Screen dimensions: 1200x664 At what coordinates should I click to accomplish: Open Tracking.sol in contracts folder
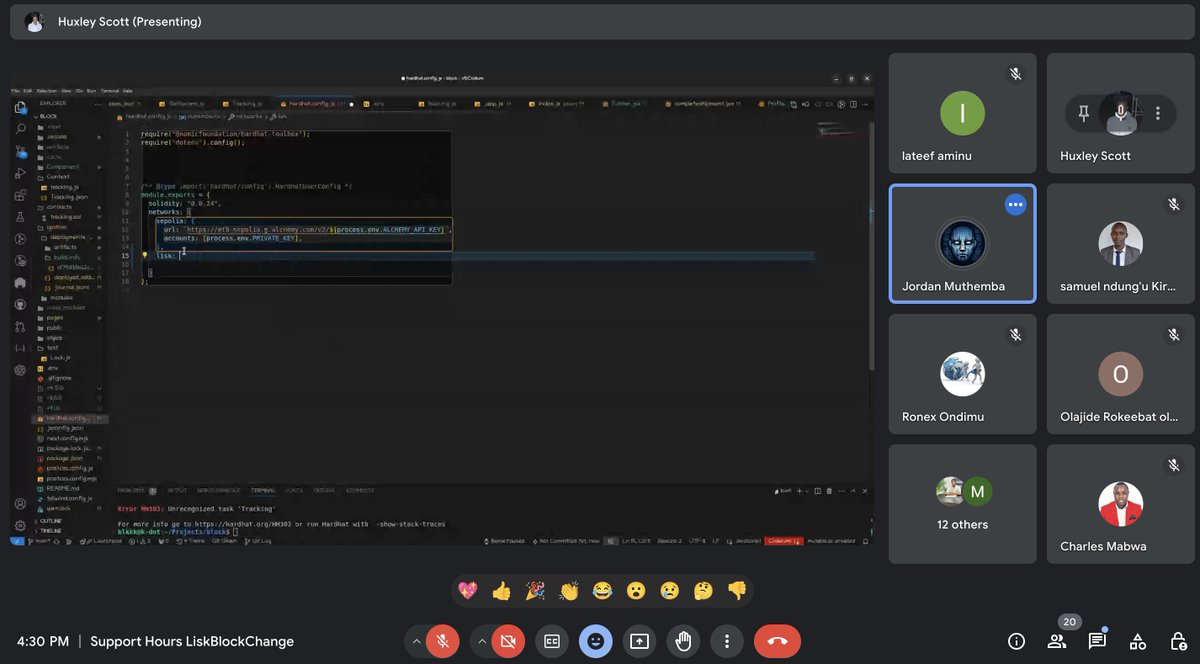(x=65, y=216)
